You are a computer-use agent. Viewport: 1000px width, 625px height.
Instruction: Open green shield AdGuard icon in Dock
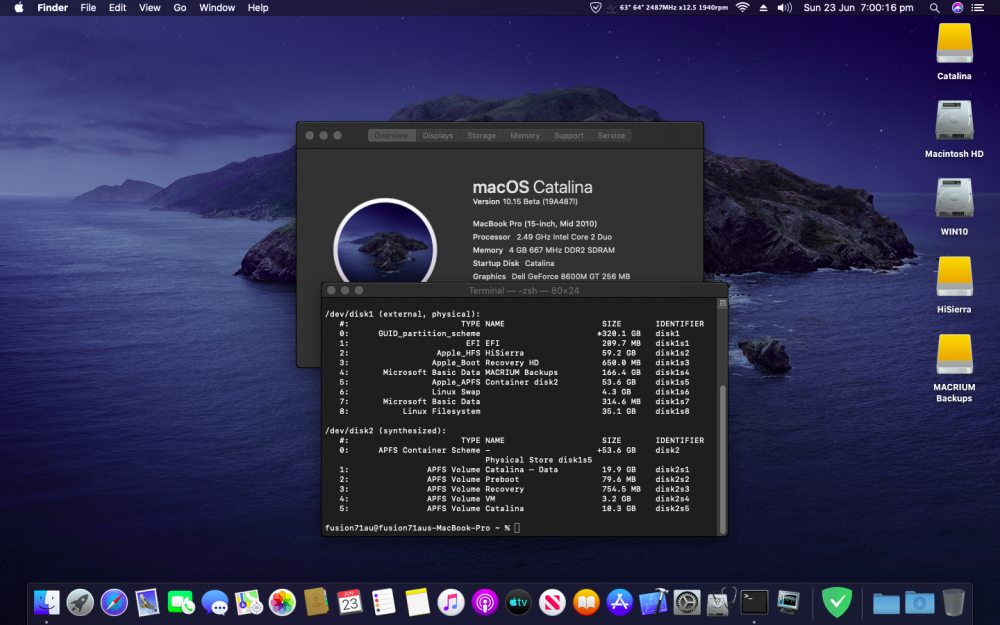(837, 602)
